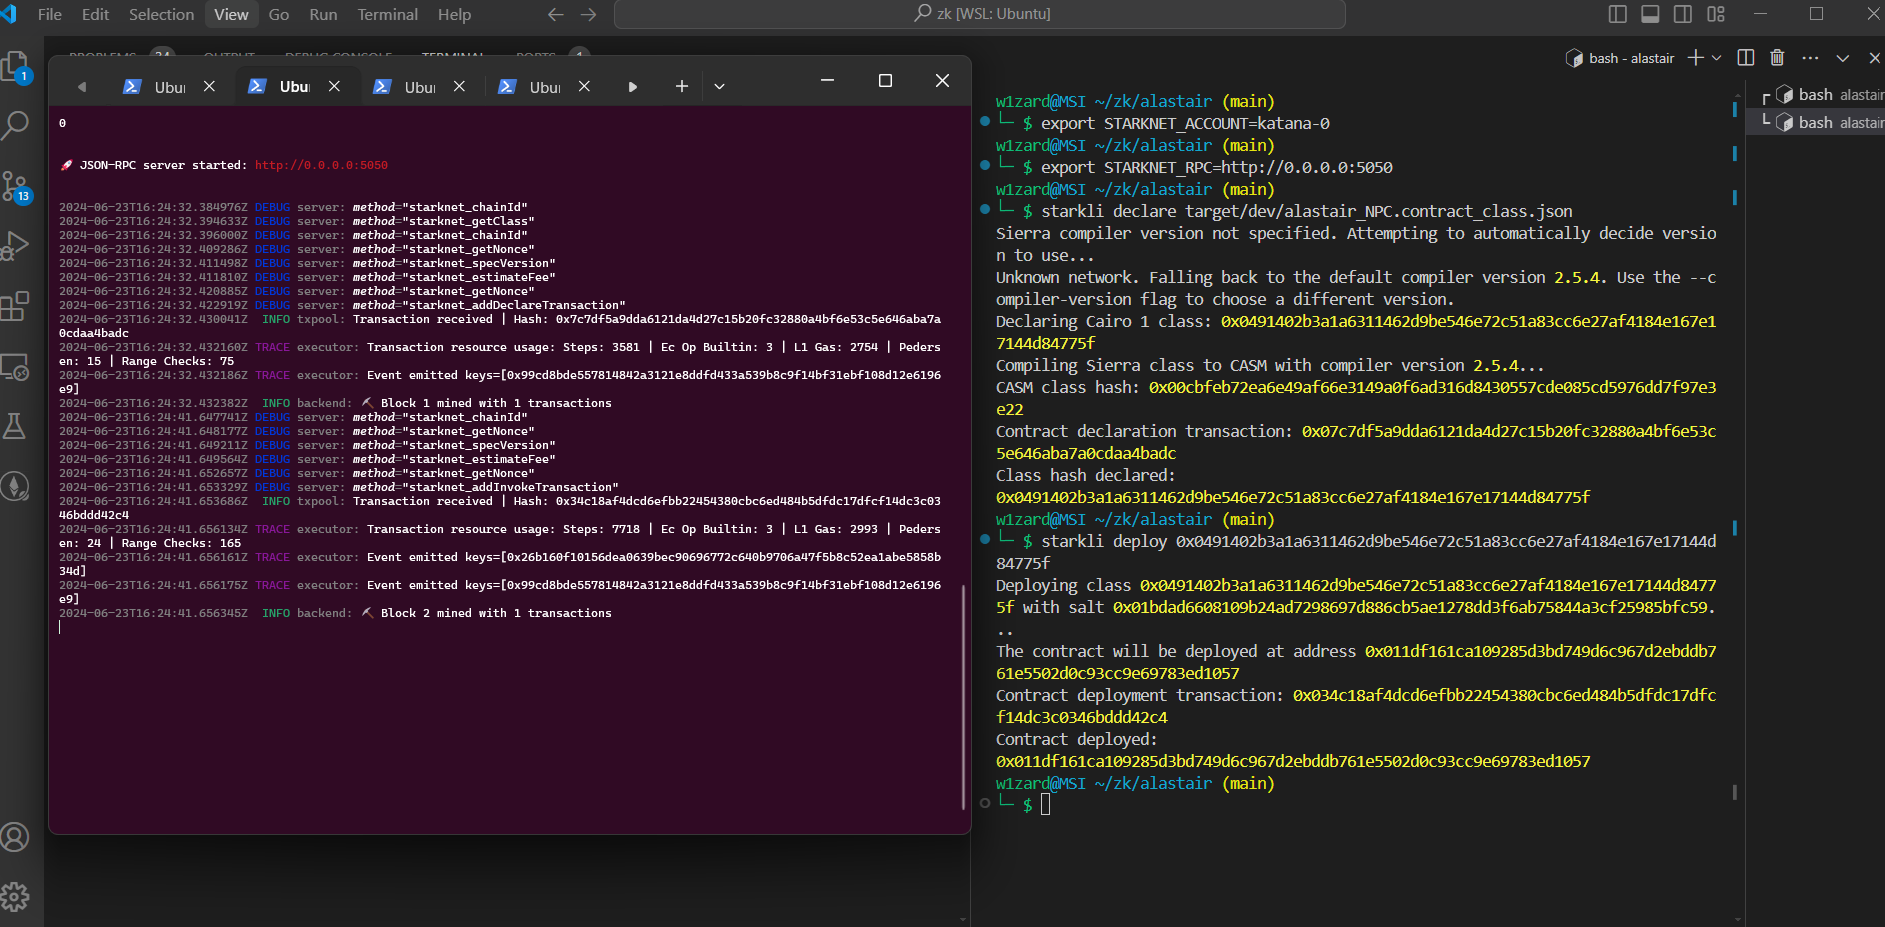
Task: Click decoration beside export STARKNET_RPC command
Action: coord(985,165)
